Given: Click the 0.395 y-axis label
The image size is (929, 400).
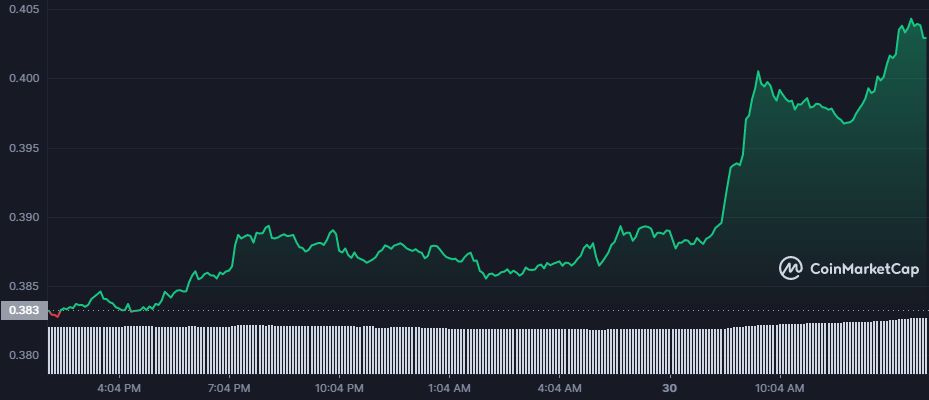Looking at the screenshot, I should coord(24,148).
